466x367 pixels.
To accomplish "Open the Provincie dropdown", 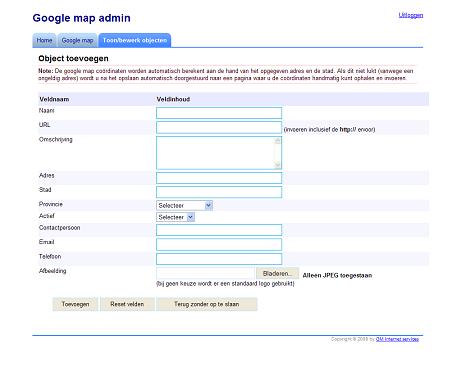I will (x=184, y=205).
